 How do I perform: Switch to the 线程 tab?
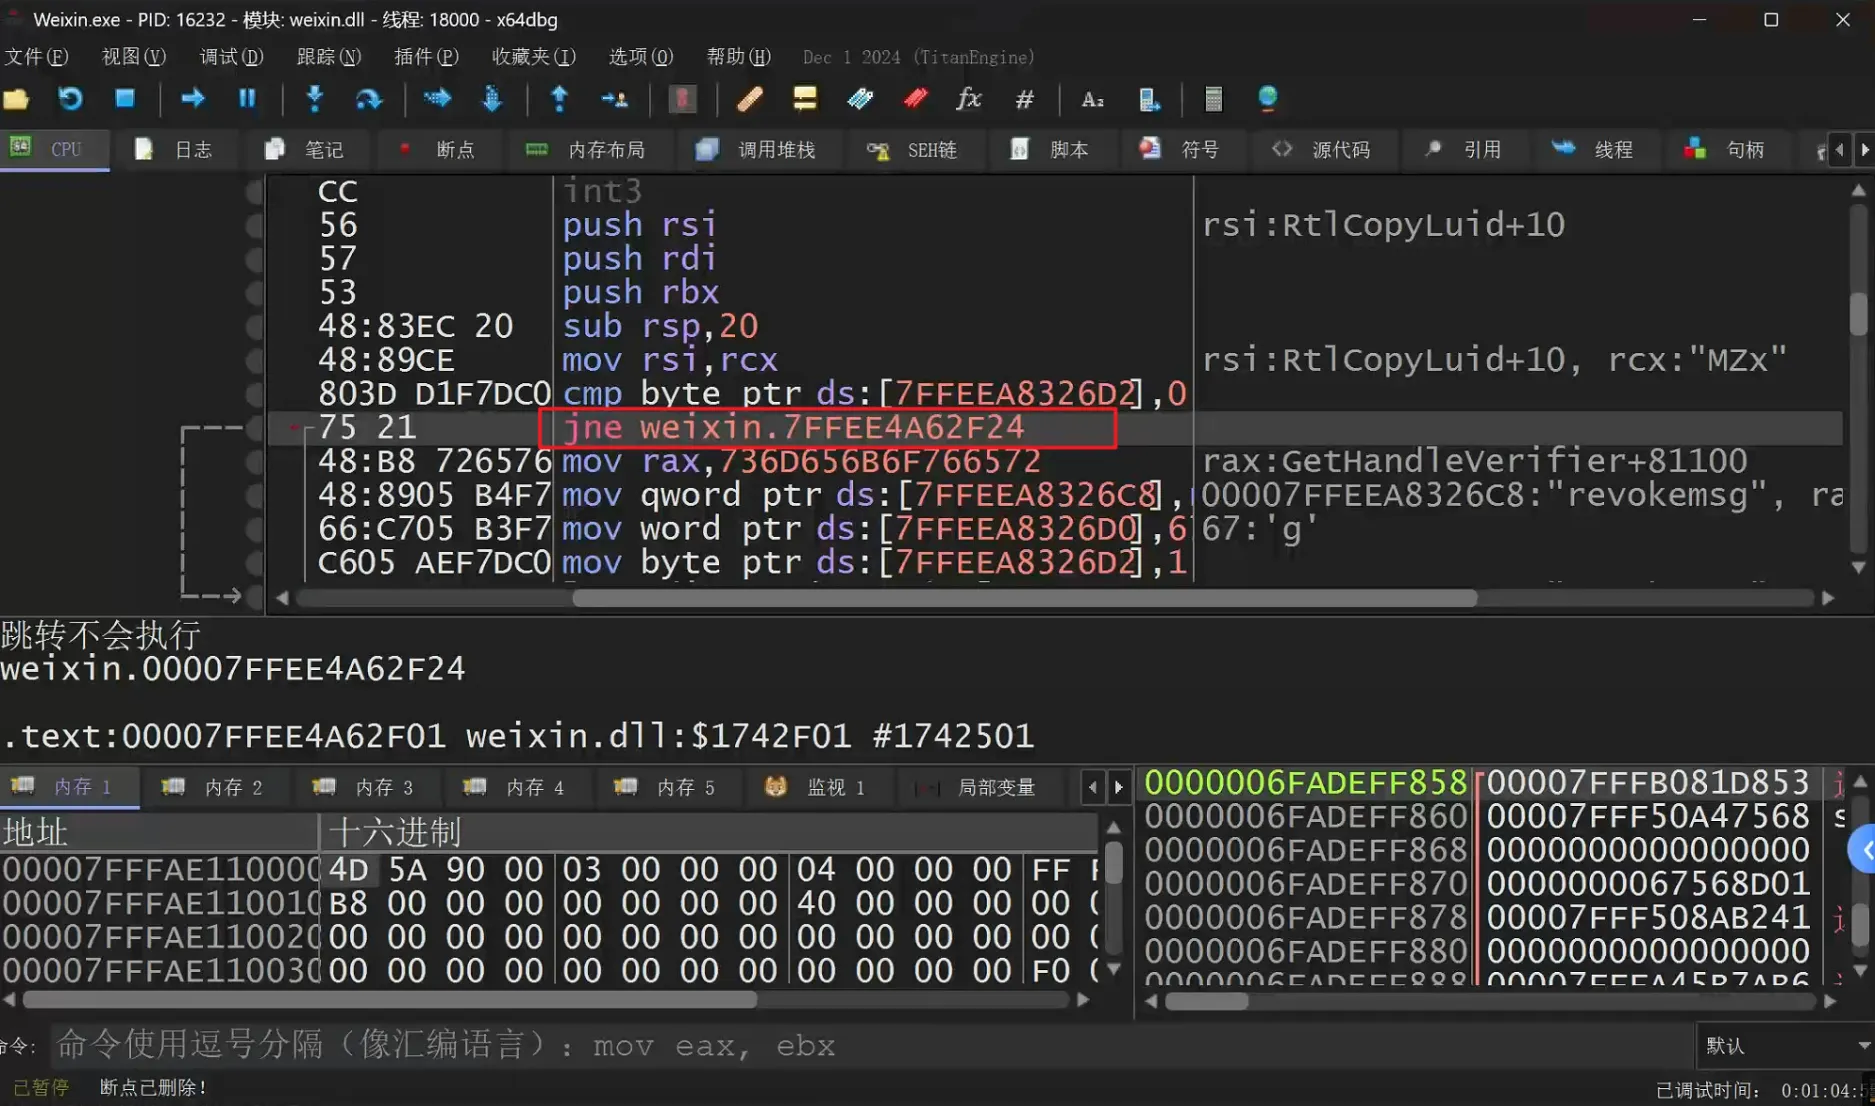click(x=1594, y=150)
